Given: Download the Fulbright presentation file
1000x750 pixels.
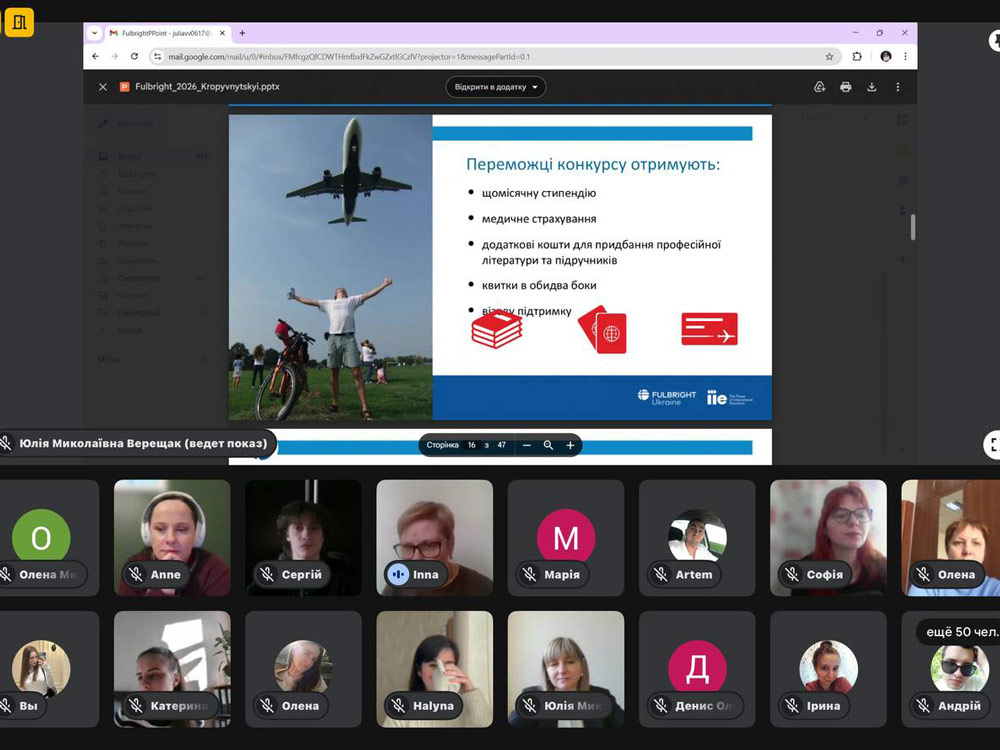Looking at the screenshot, I should [x=871, y=87].
